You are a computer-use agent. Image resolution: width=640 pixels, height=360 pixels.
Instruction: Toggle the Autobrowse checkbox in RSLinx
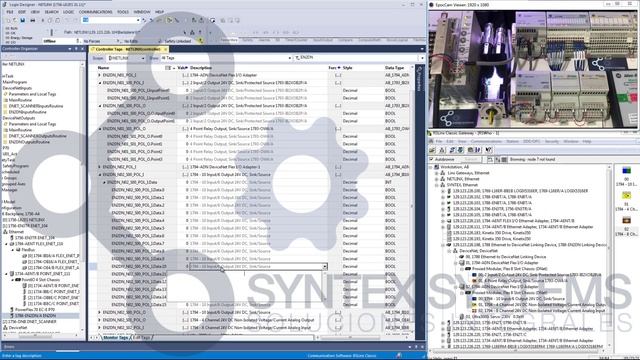pos(431,160)
